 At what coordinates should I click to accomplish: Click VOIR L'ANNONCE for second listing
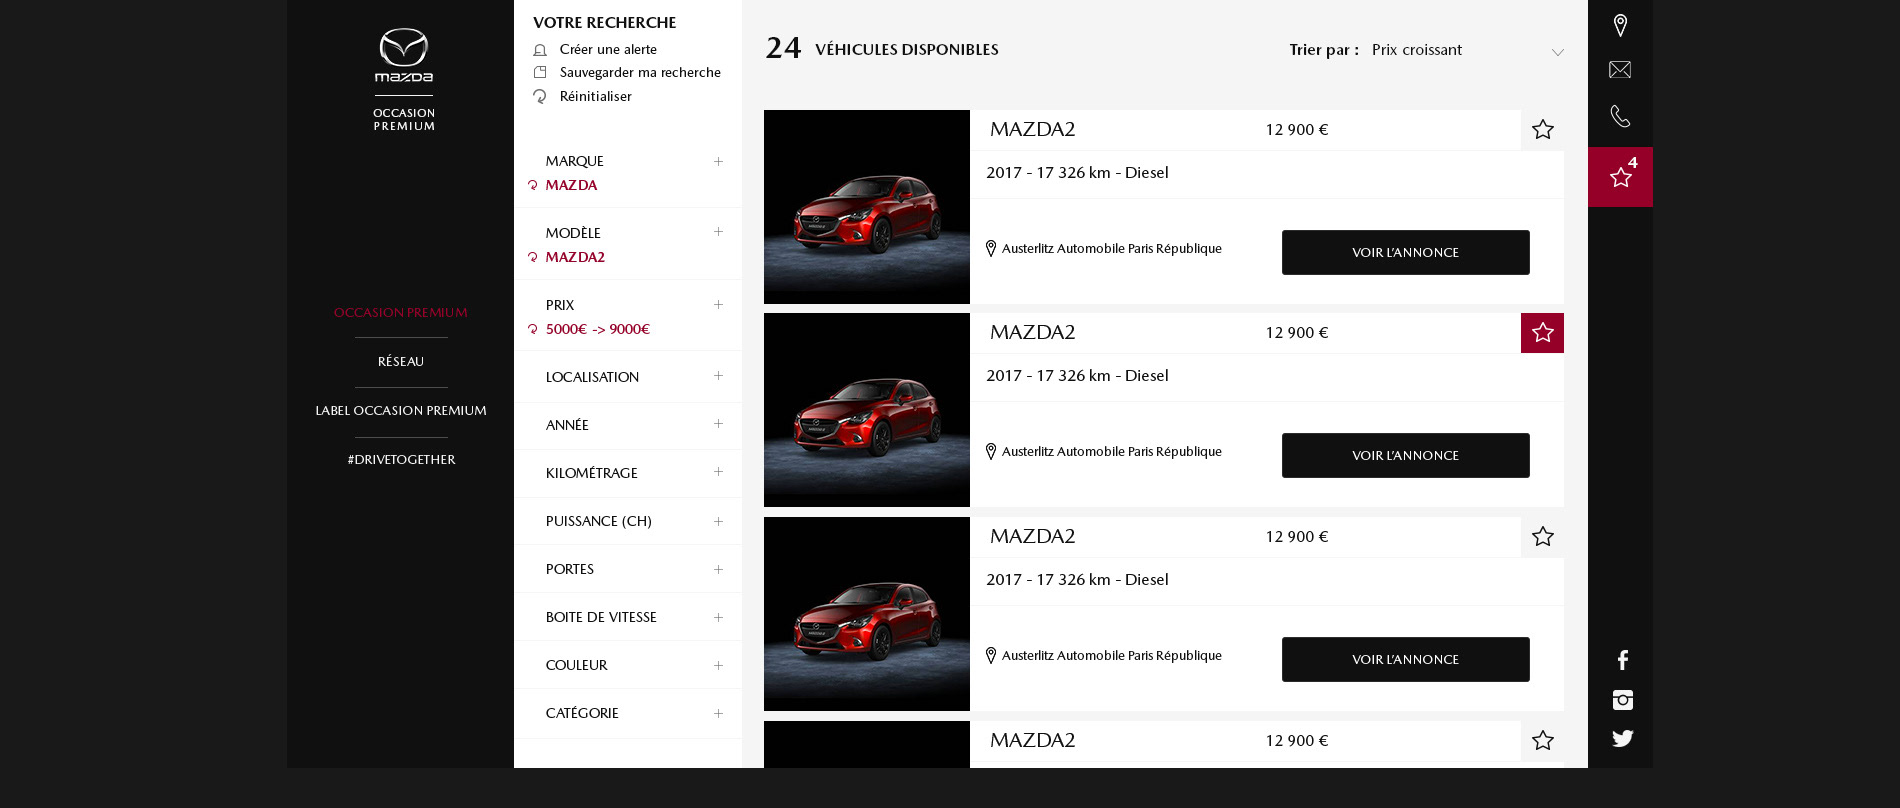tap(1405, 456)
